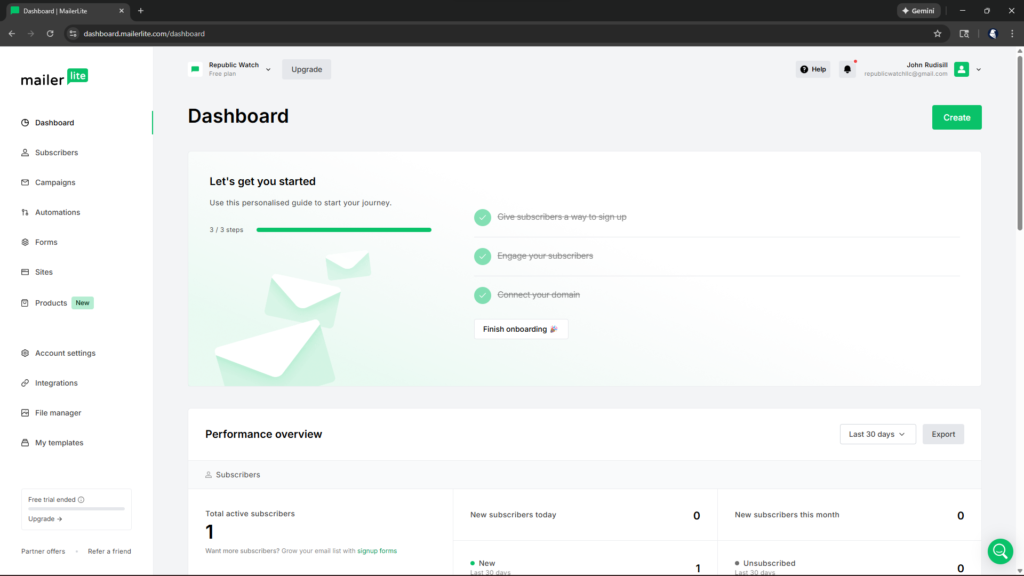Open the Last 30 days dropdown

point(877,434)
